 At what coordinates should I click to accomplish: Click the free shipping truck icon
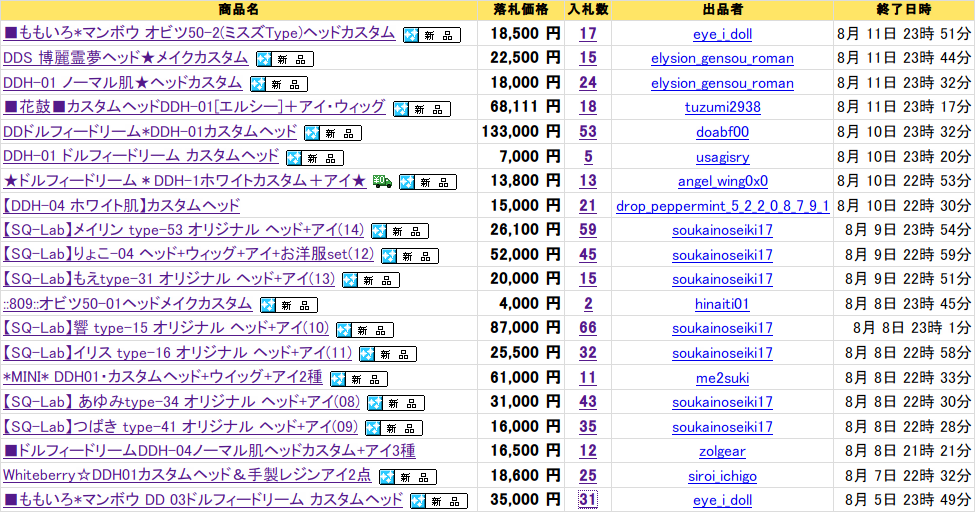point(381,181)
